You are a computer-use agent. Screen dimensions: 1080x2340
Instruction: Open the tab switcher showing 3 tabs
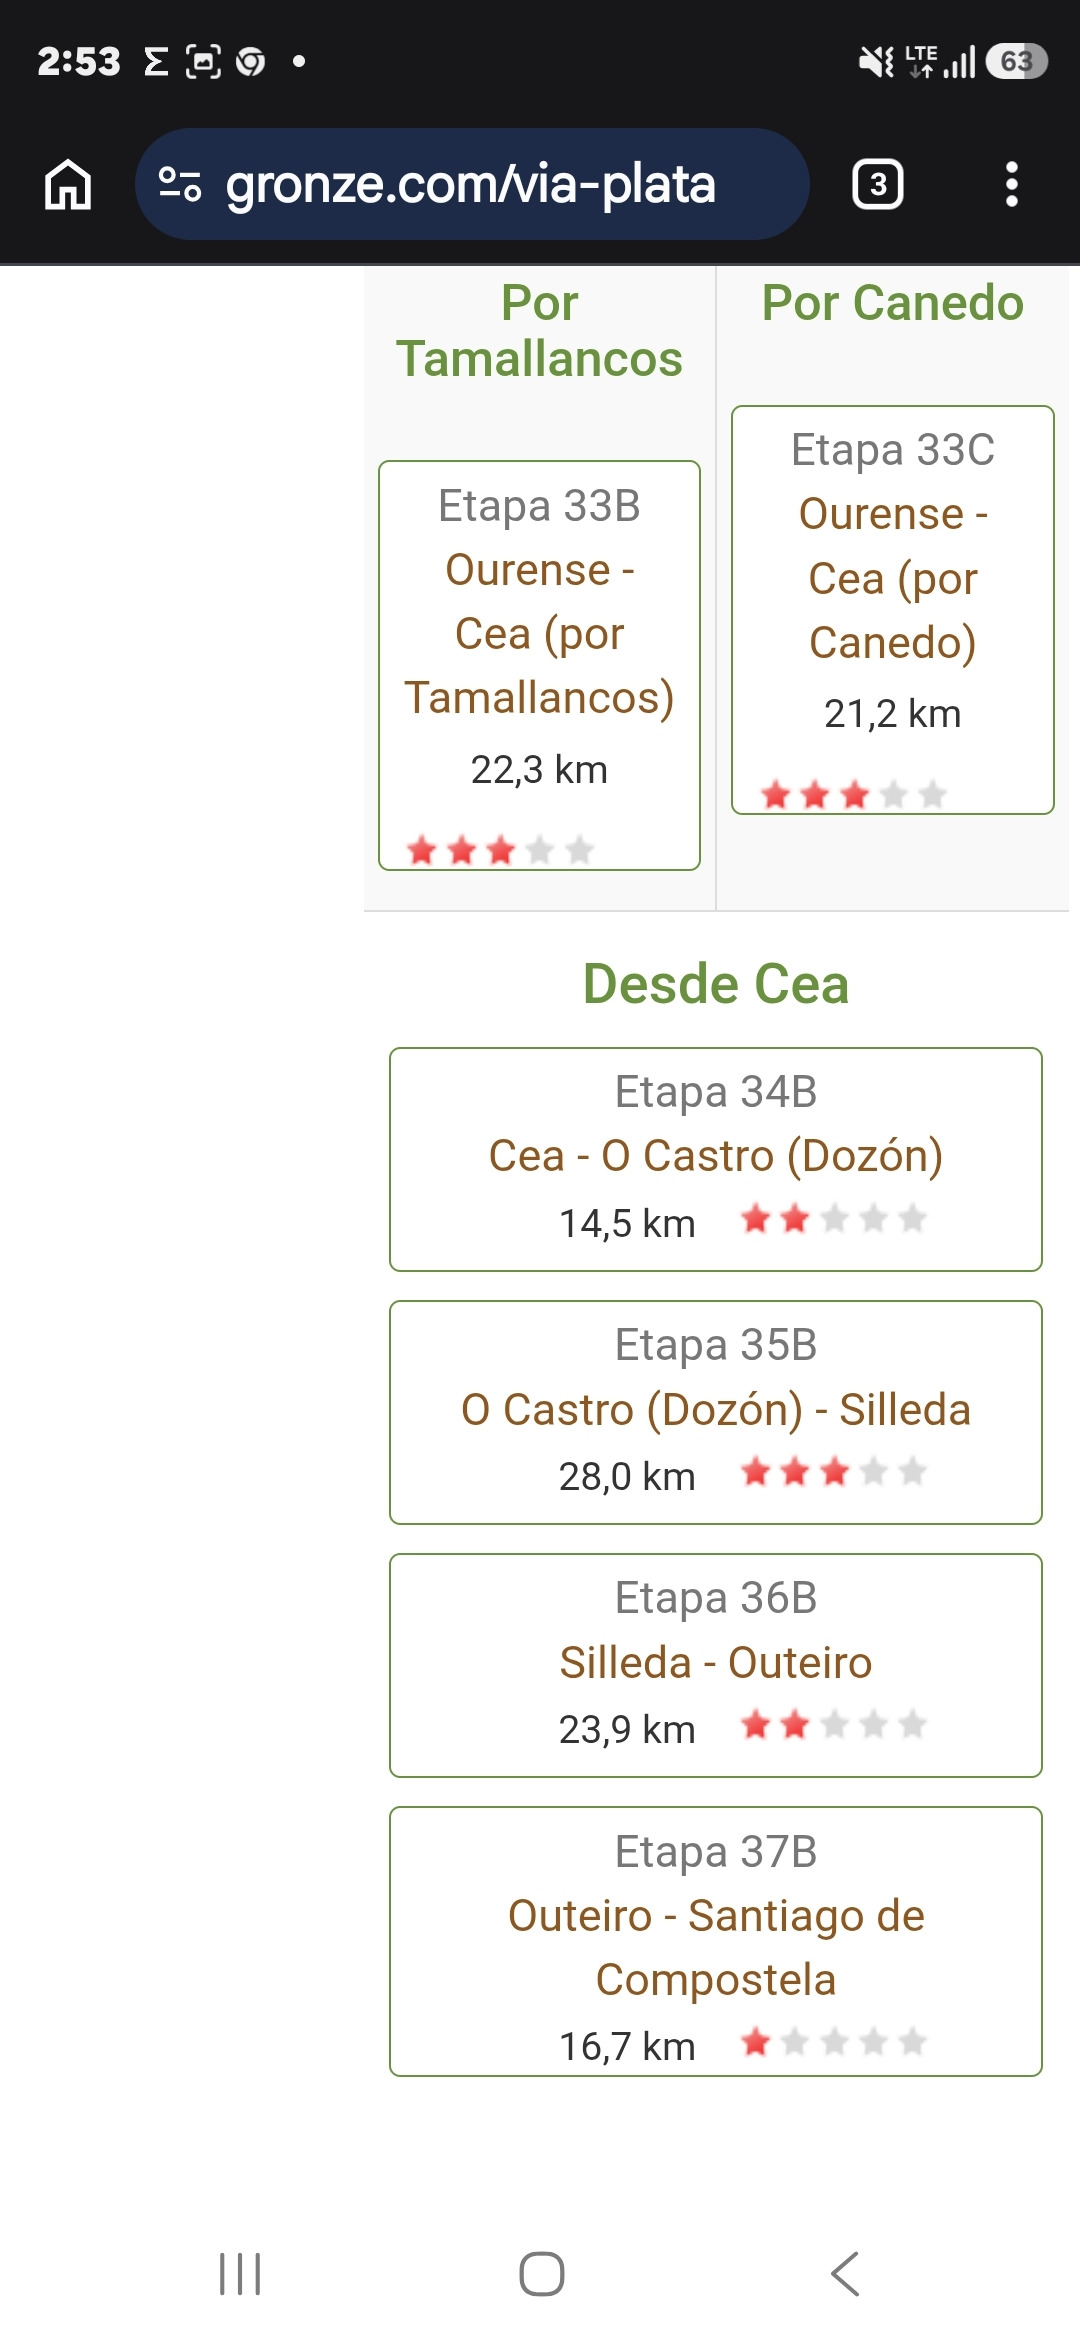(x=878, y=185)
